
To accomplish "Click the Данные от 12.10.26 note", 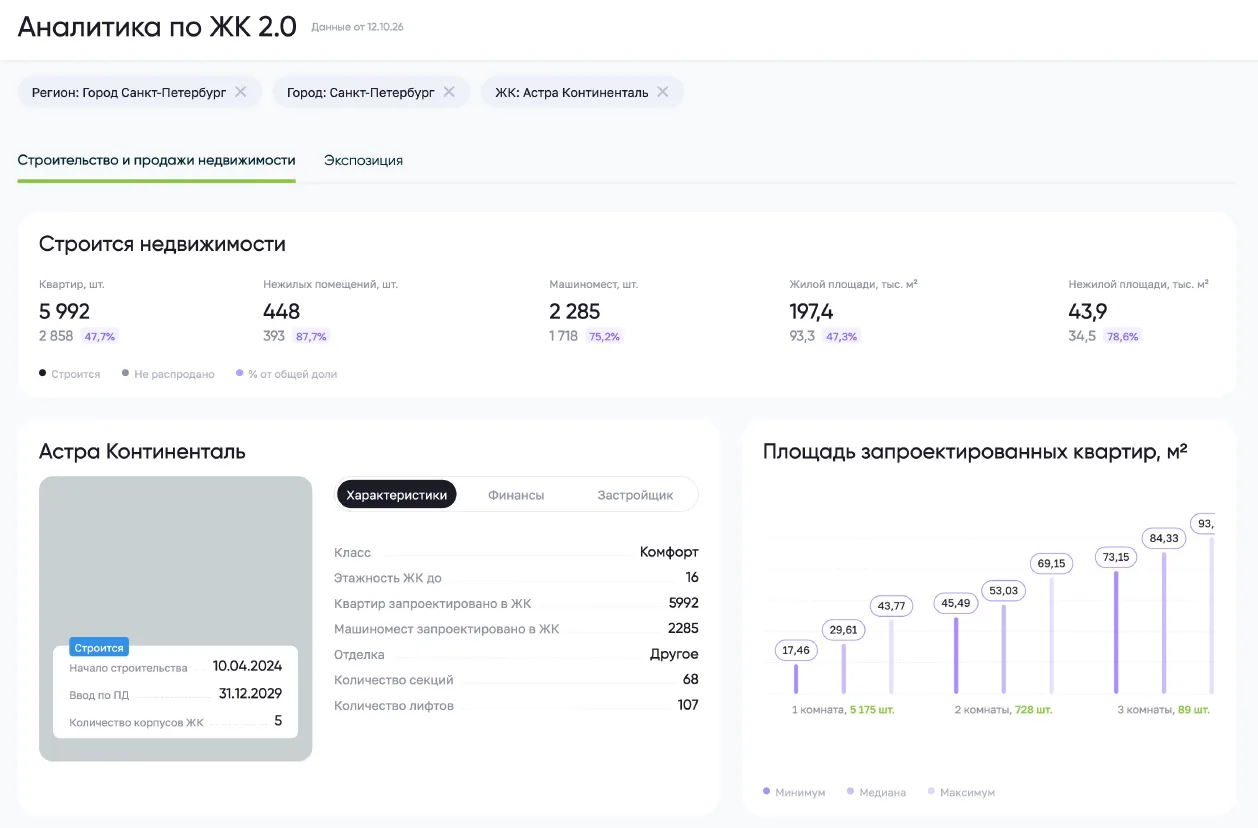I will (x=357, y=27).
